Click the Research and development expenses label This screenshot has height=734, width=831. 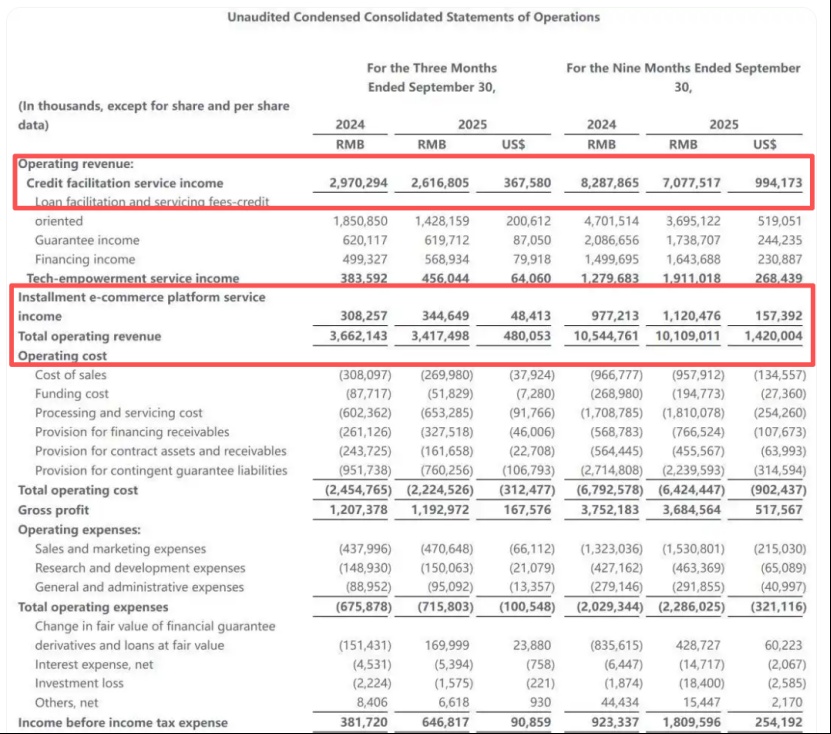(x=140, y=568)
